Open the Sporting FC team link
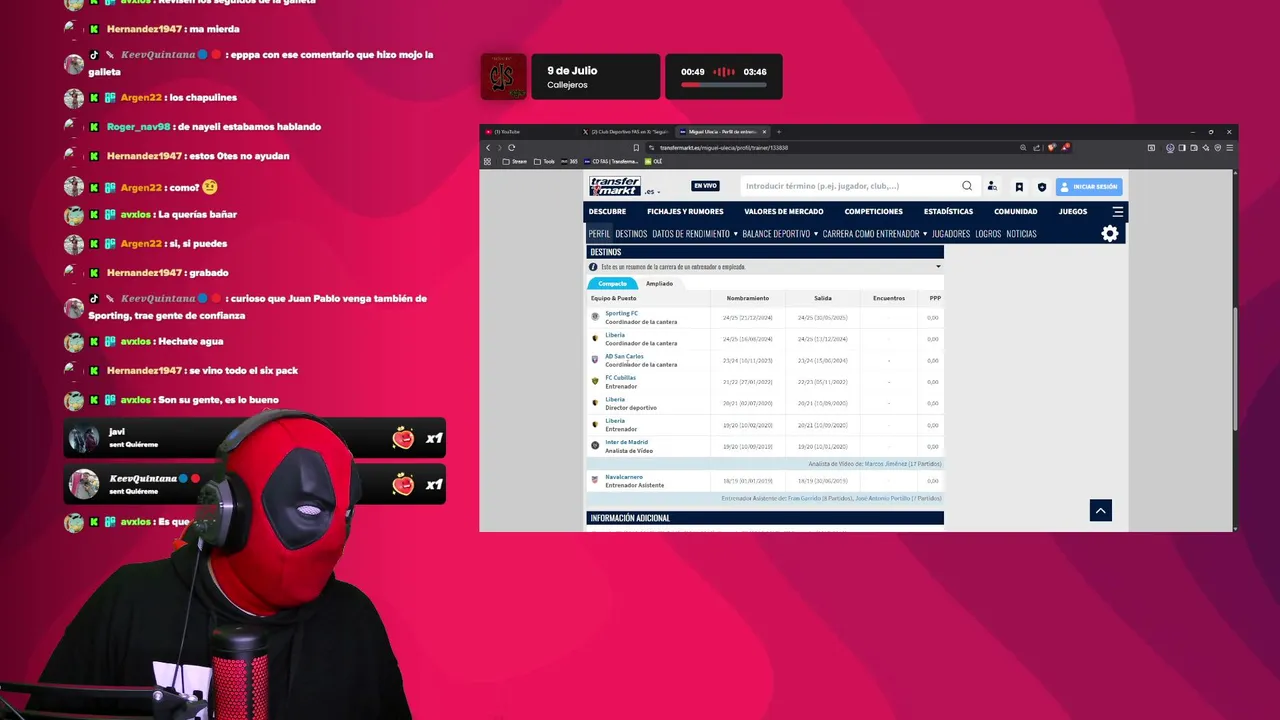The image size is (1280, 720). click(x=621, y=313)
